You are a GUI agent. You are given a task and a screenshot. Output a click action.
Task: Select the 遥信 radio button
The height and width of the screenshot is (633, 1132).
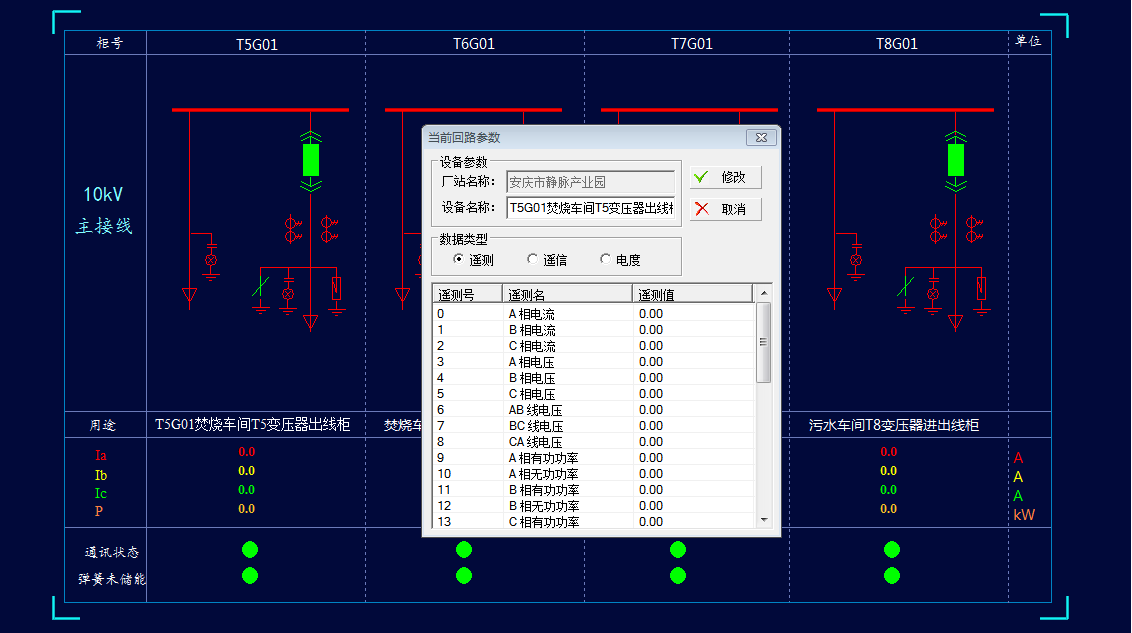tap(532, 258)
